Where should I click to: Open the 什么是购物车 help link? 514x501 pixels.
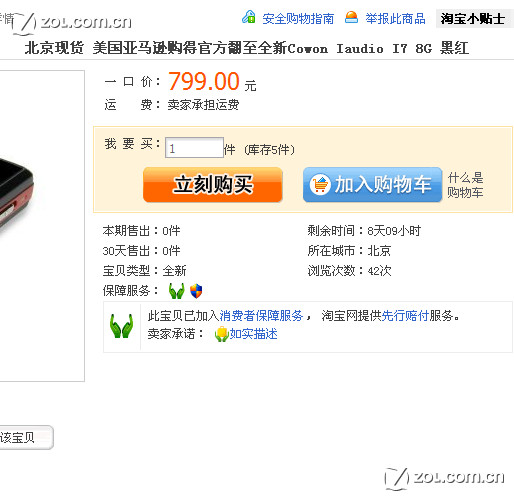(465, 185)
